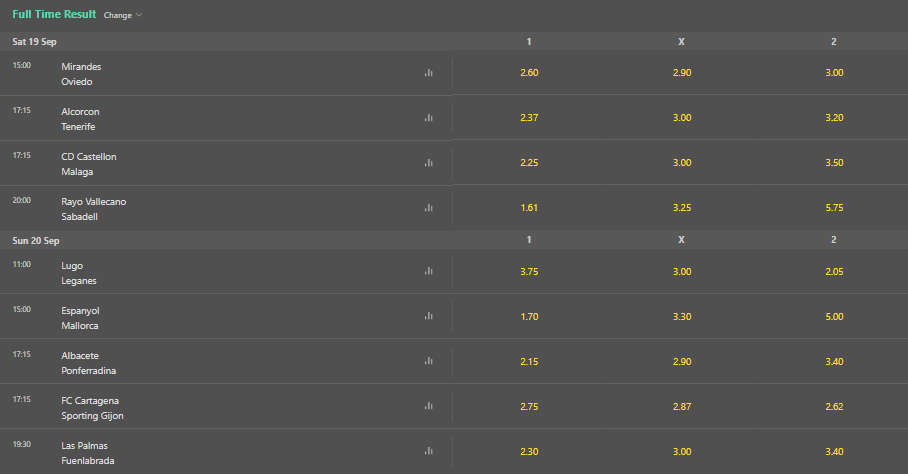View stats icon for CD Castellon vs Malaga
The height and width of the screenshot is (474, 908).
pos(429,163)
